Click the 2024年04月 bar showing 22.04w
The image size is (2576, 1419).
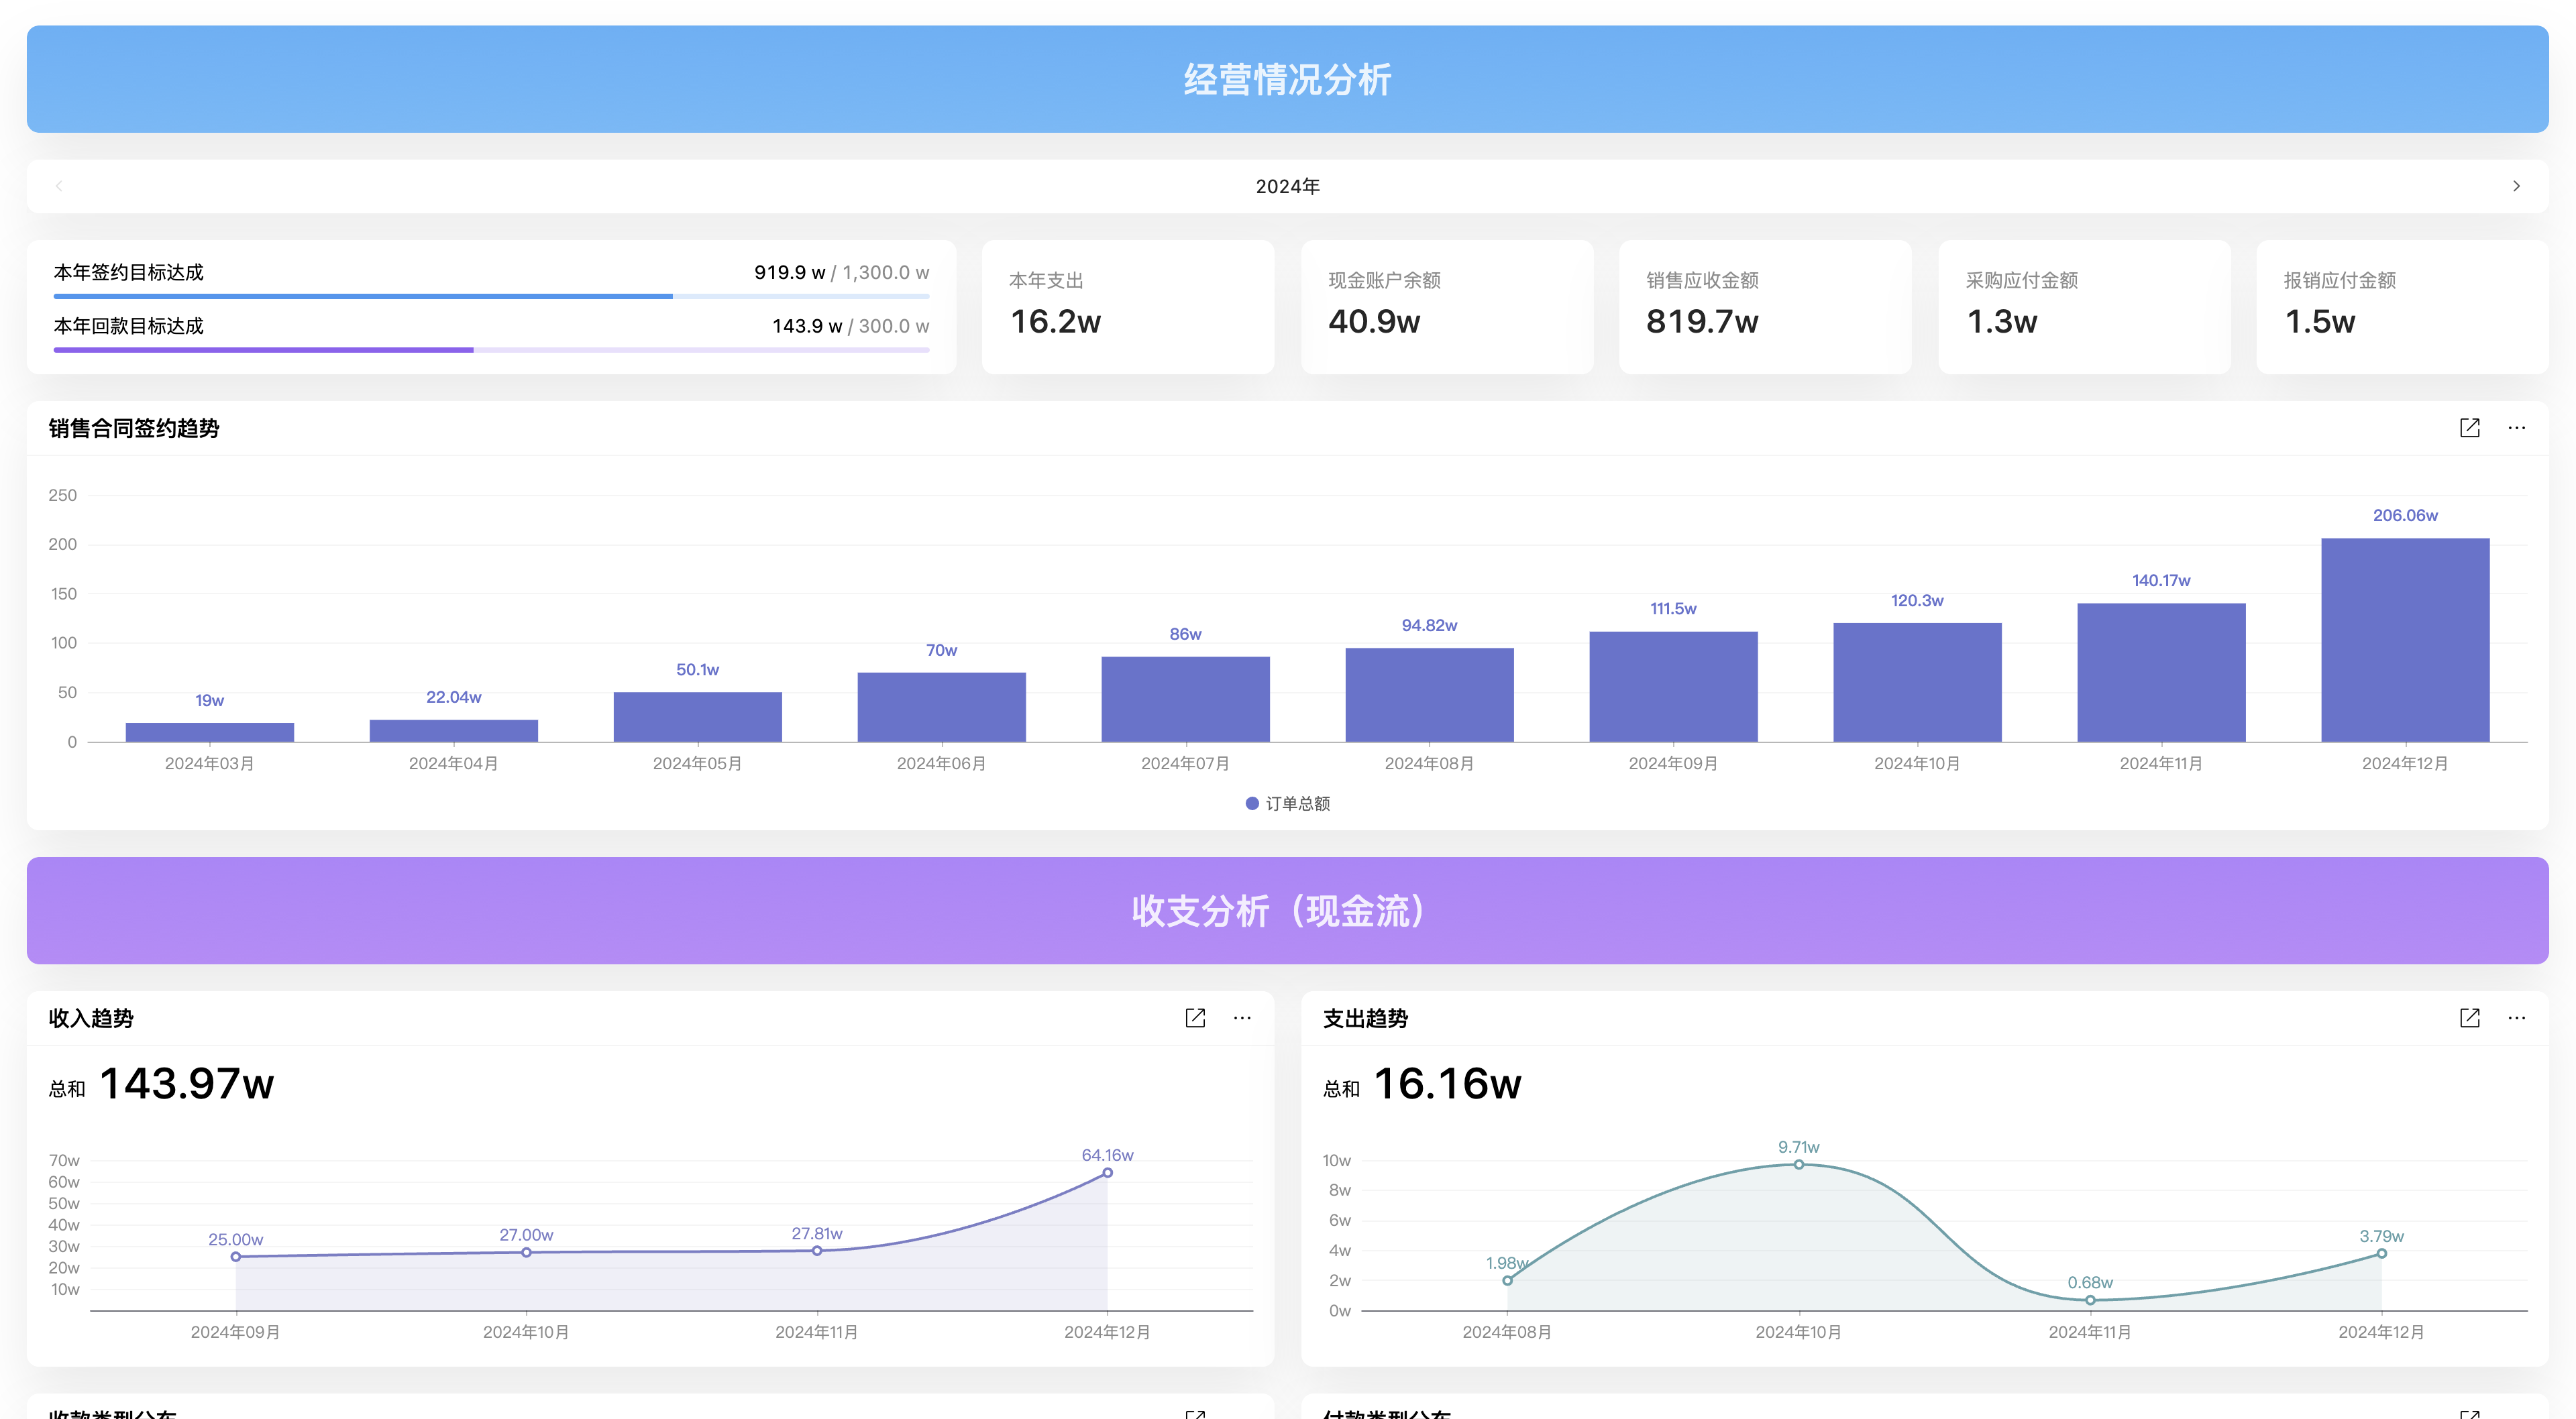tap(453, 731)
